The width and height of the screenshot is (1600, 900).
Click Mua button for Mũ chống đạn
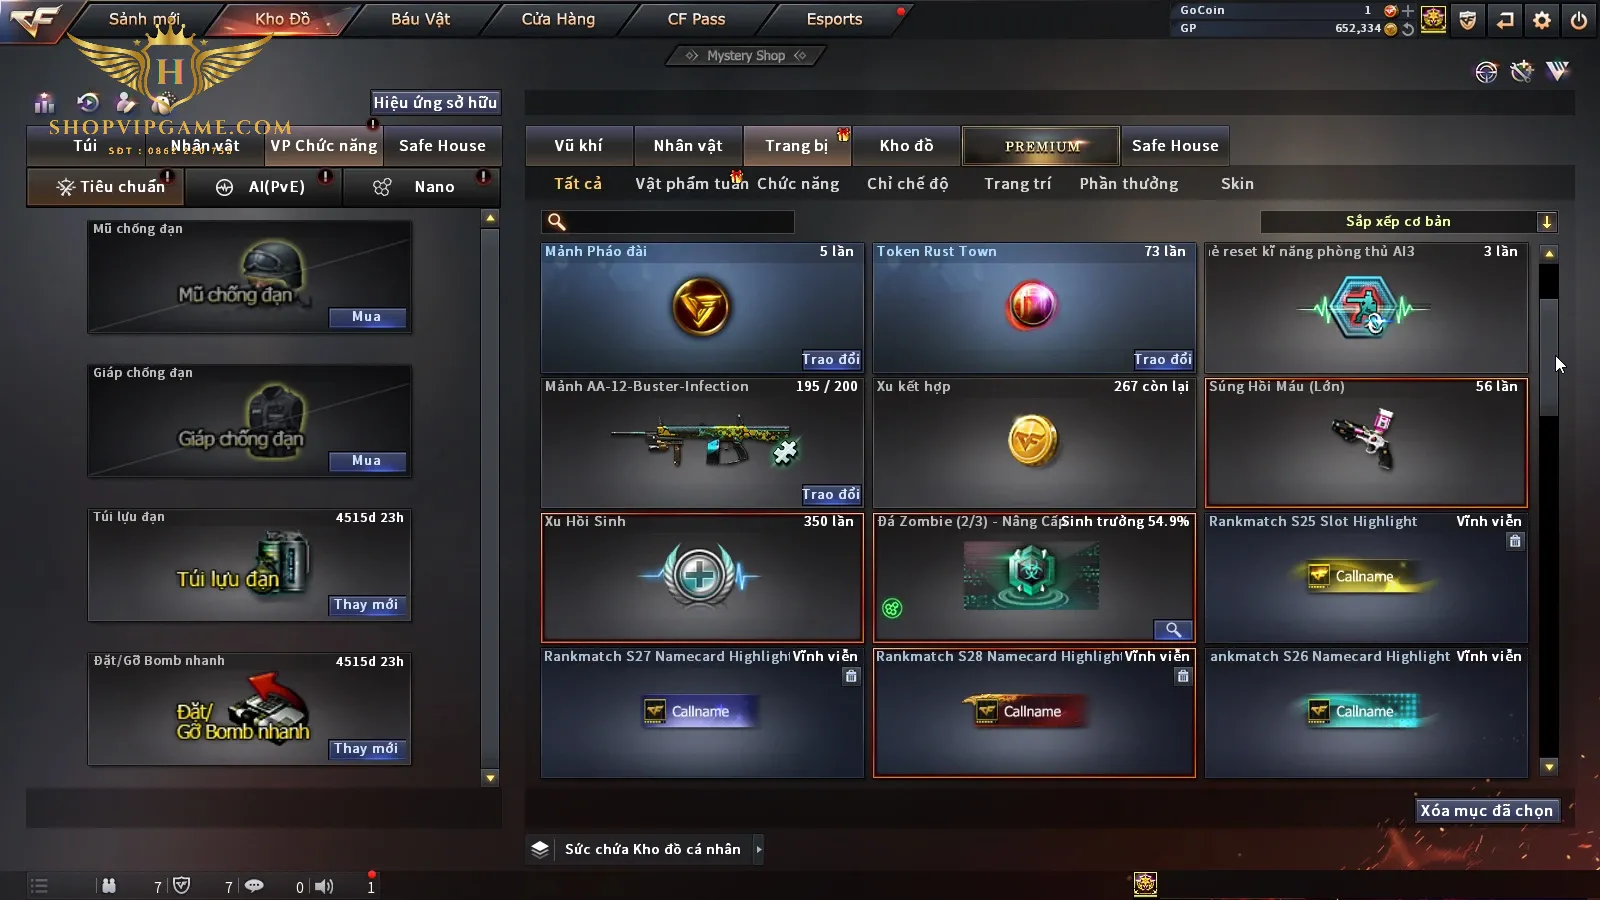tap(367, 317)
